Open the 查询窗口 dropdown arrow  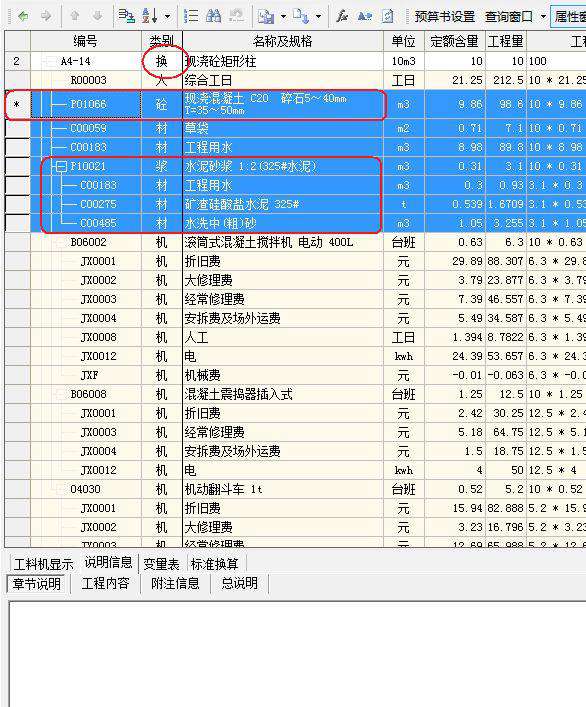(x=543, y=17)
